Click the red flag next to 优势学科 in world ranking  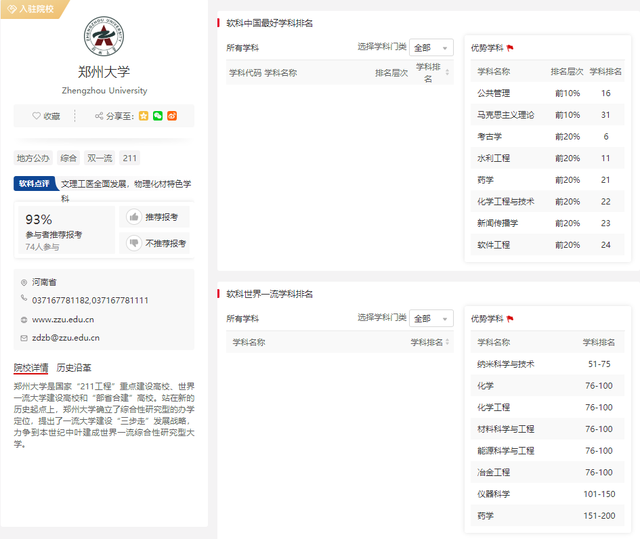coord(510,319)
